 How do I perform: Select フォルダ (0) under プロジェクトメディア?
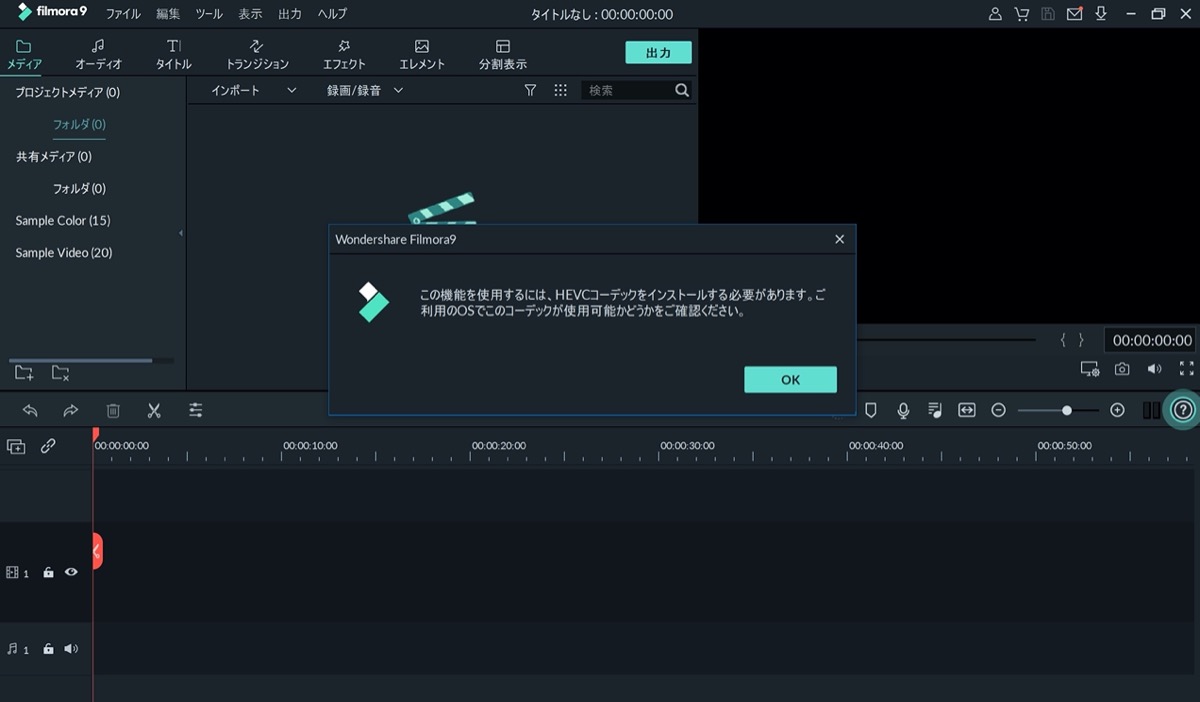coord(79,124)
